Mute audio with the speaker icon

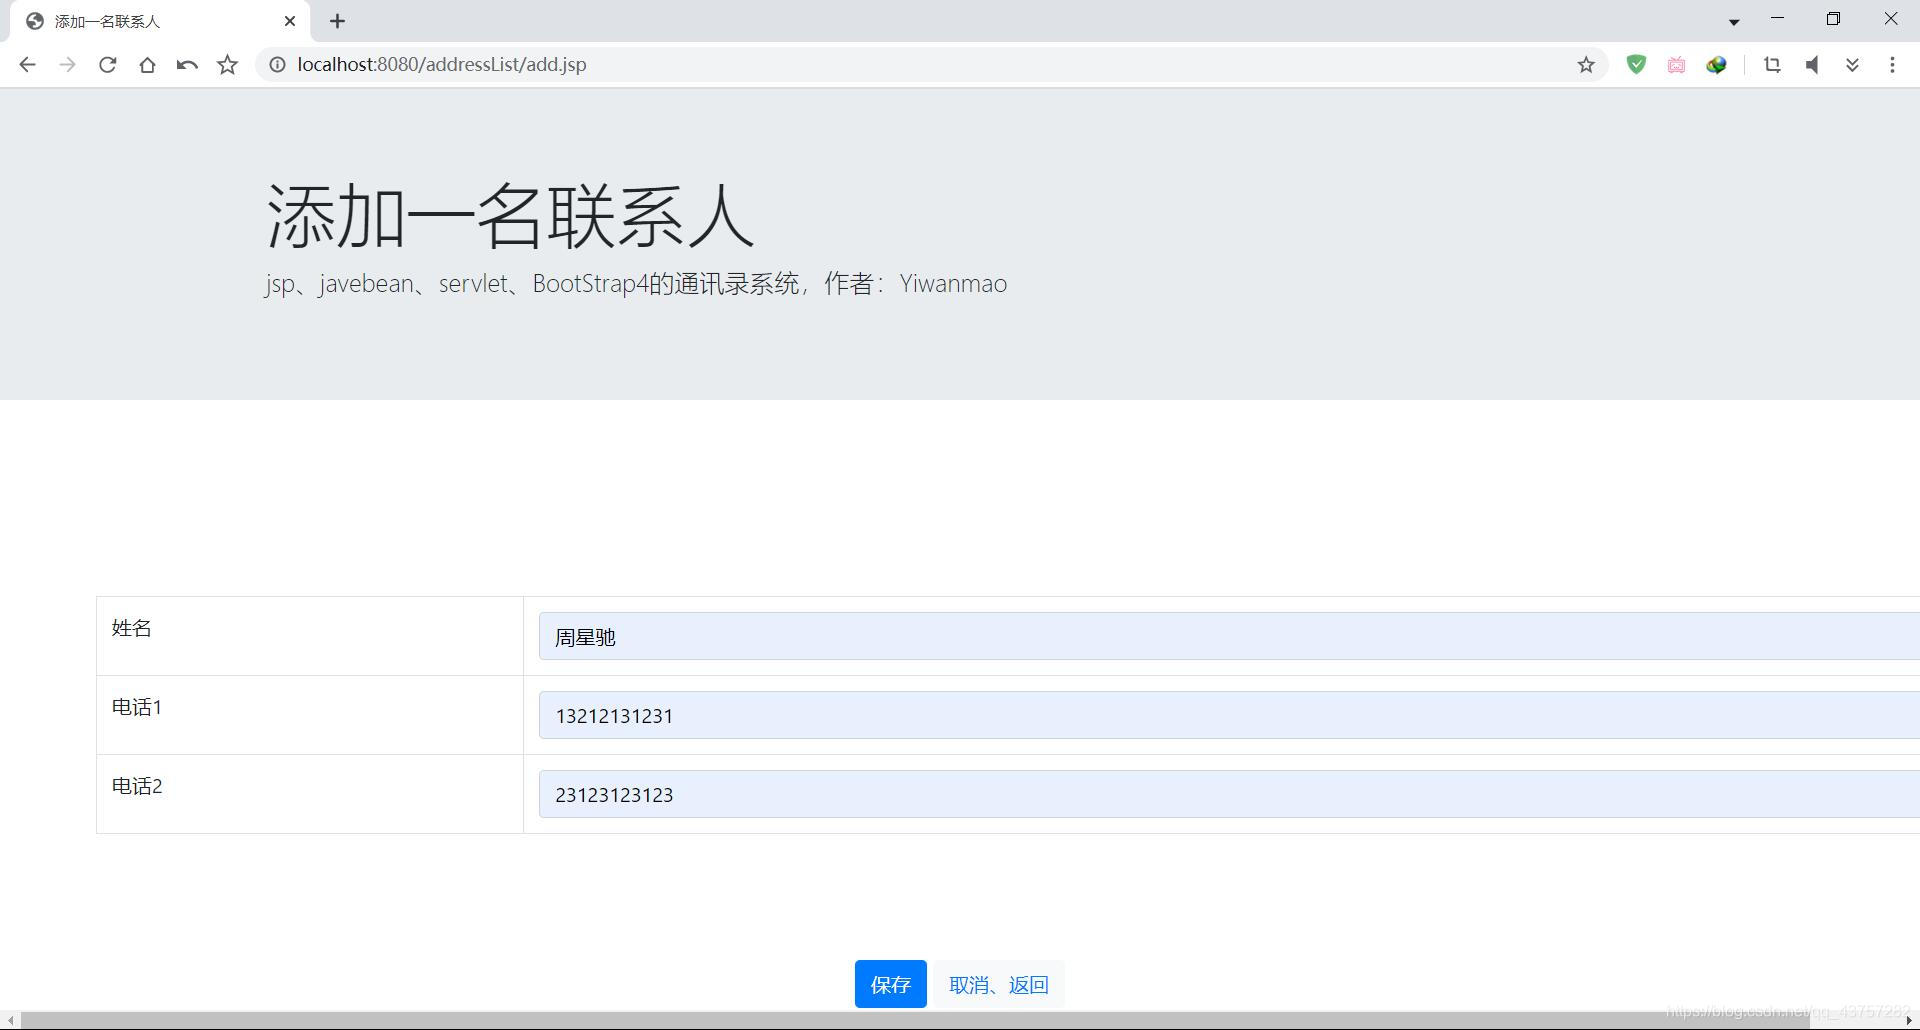tap(1812, 64)
